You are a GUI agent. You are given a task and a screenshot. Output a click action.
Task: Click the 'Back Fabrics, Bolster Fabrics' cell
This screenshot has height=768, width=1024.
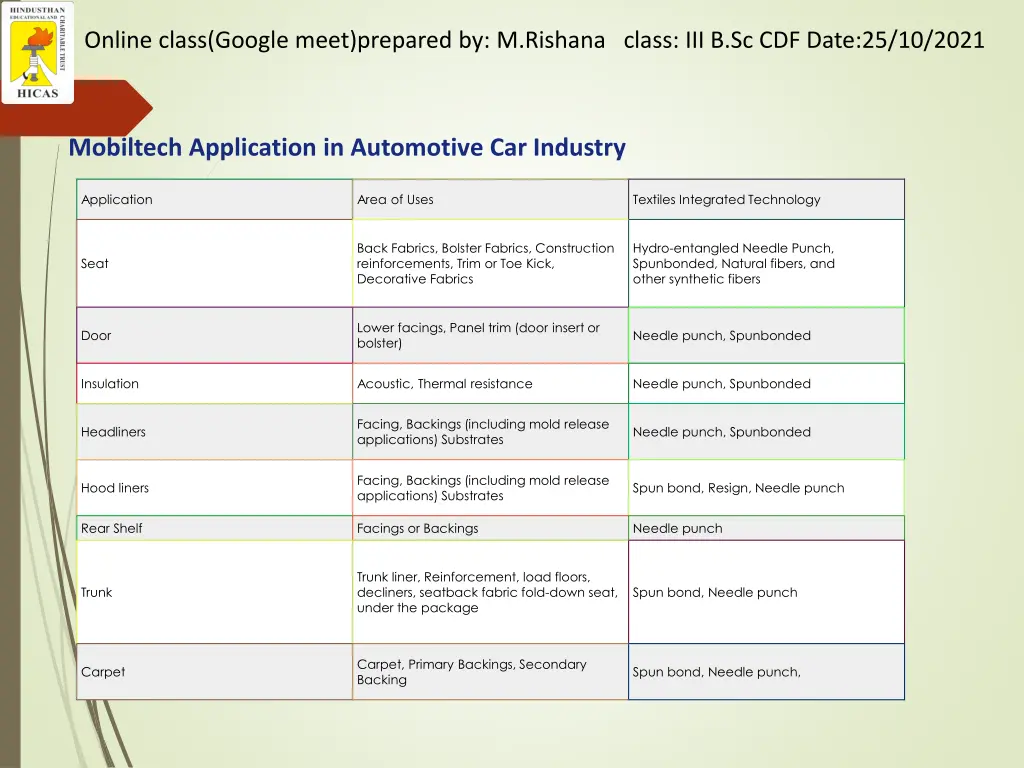(x=490, y=263)
